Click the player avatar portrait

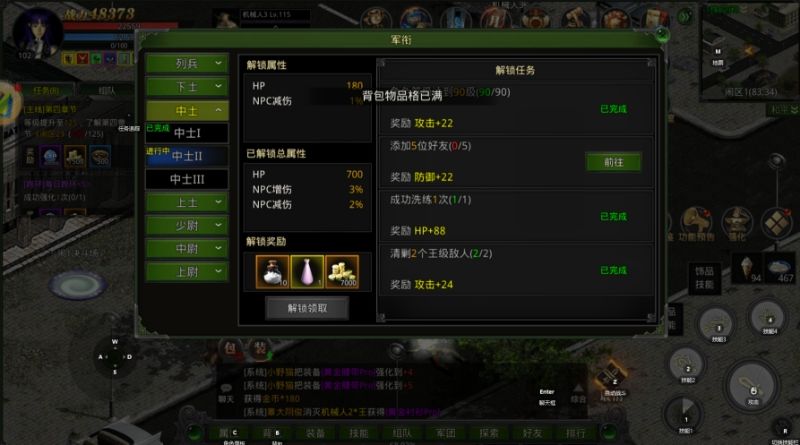[37, 32]
